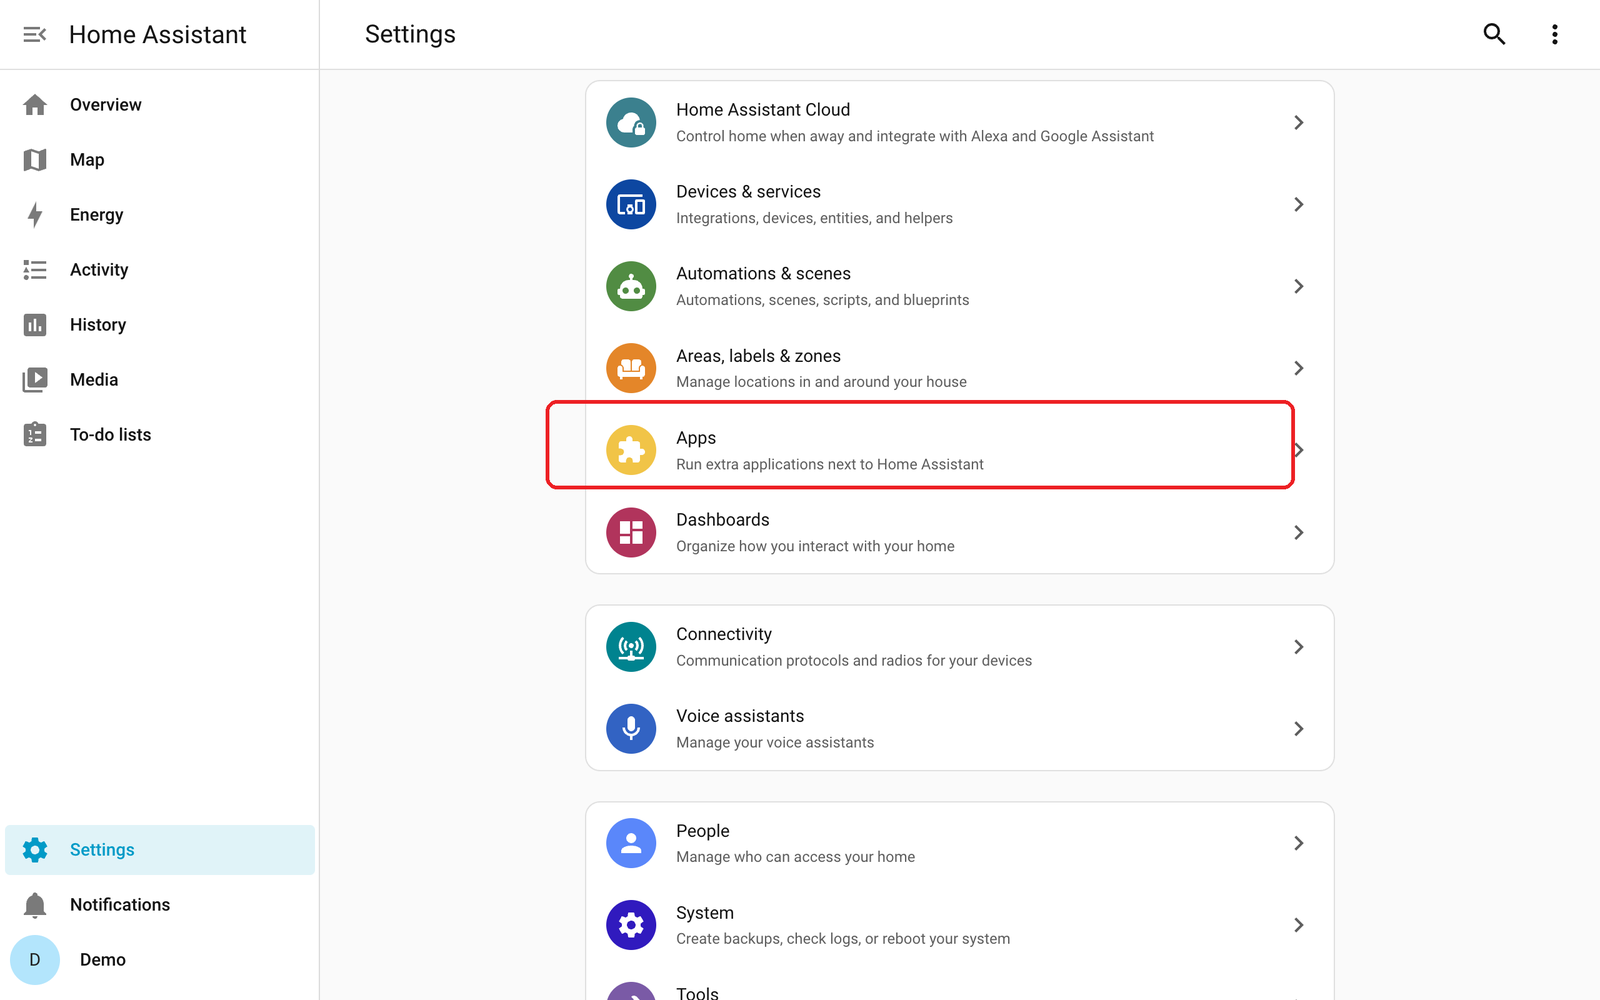Expand Devices & services chevron

[x=1298, y=204]
